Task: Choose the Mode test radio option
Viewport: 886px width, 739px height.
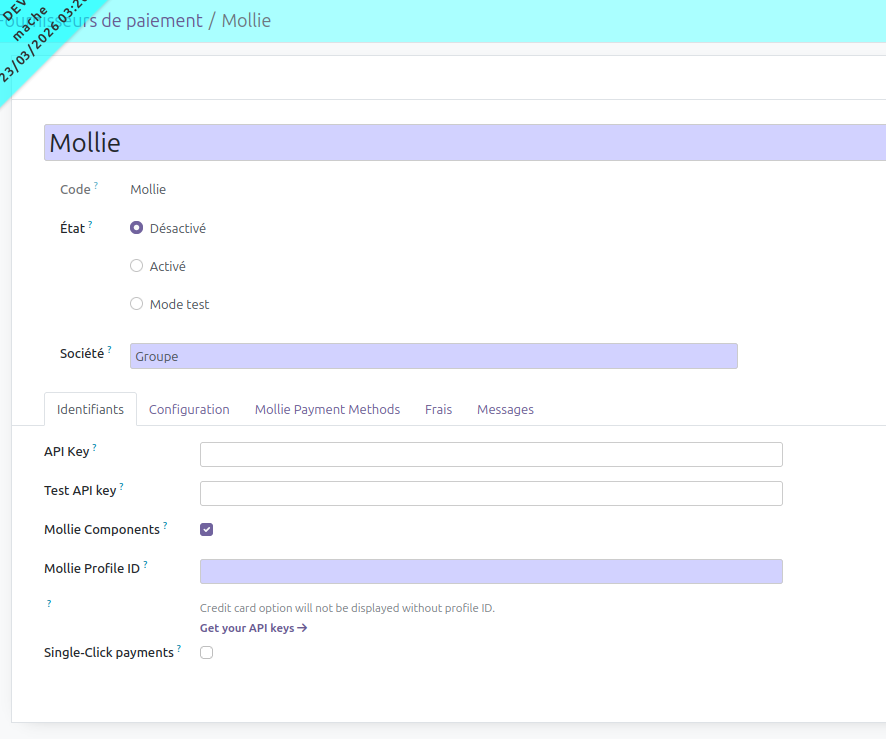Action: (137, 304)
